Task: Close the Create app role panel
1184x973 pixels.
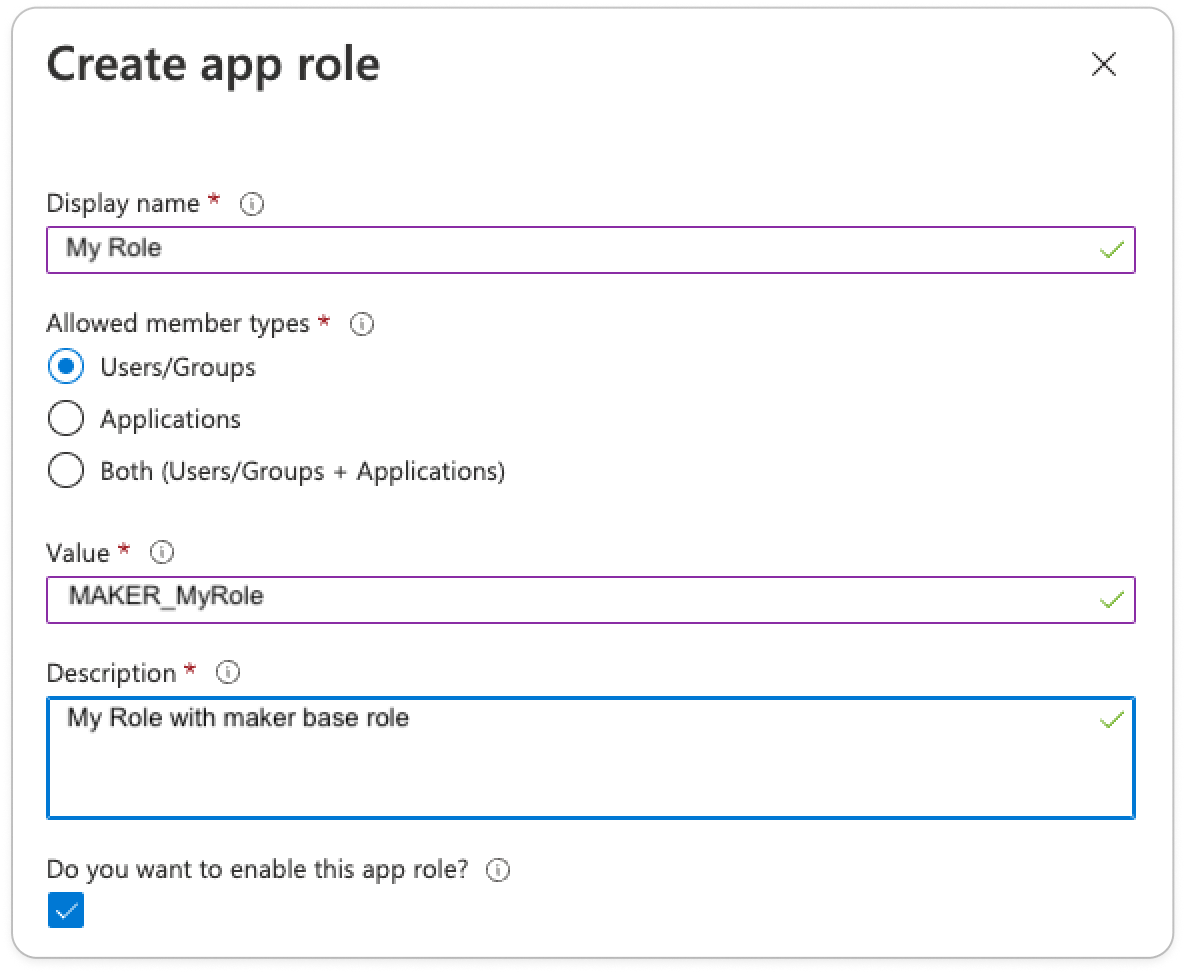Action: click(x=1103, y=65)
